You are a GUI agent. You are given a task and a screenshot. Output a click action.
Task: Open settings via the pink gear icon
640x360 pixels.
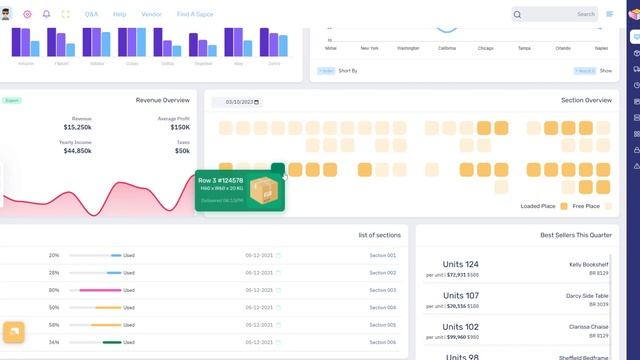pyautogui.click(x=27, y=14)
